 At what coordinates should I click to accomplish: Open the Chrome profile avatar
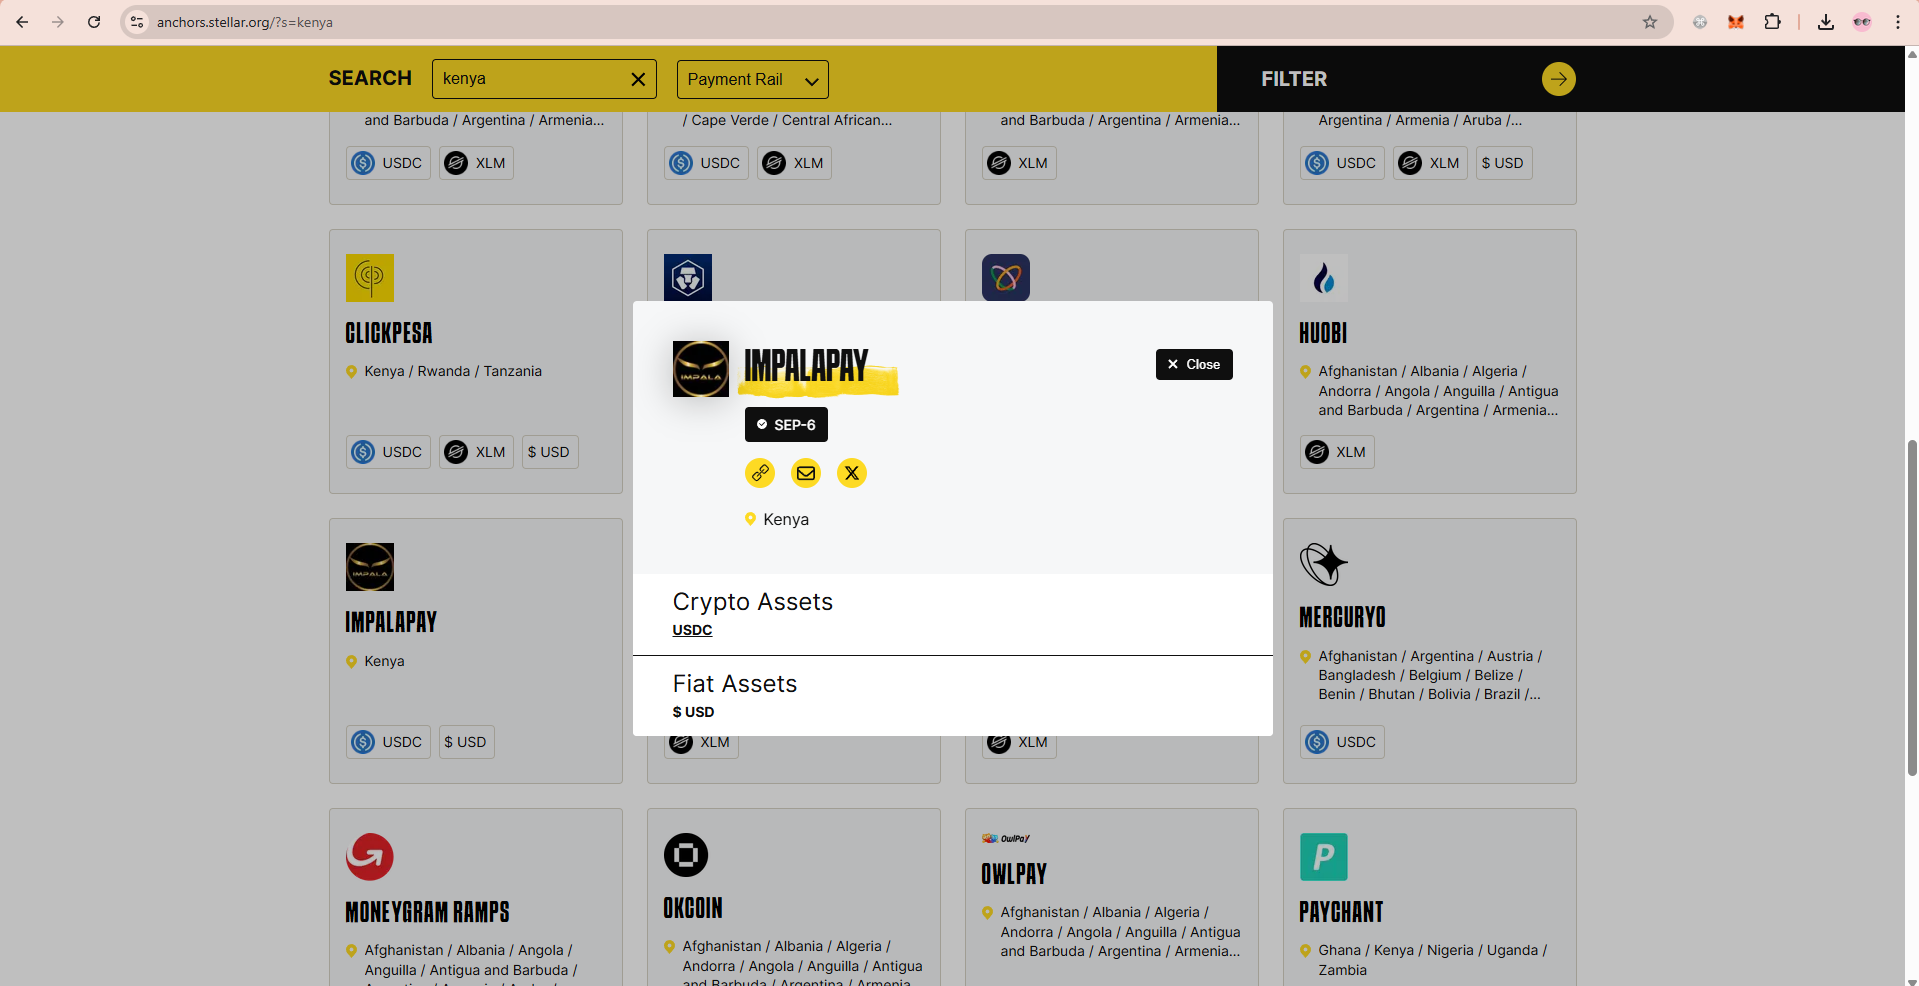1862,22
